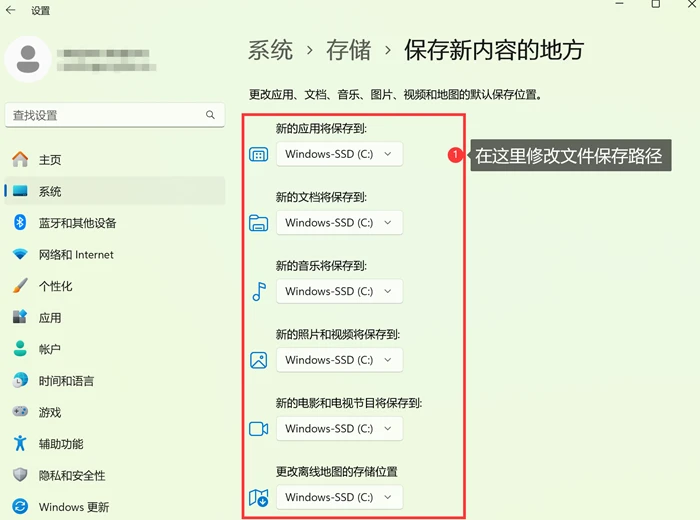Viewport: 700px width, 520px height.
Task: Click the 隐私和安全性 shield icon
Action: pyautogui.click(x=20, y=475)
